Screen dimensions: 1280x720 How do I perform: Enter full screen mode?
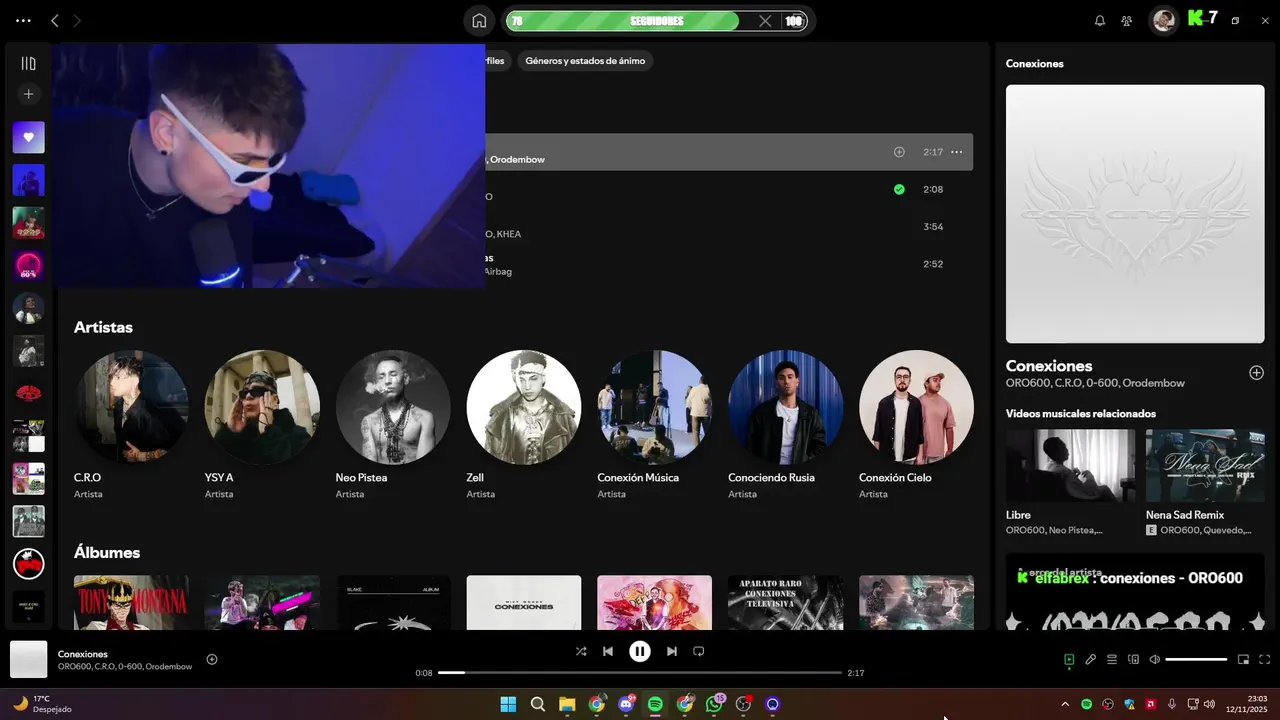[1265, 660]
